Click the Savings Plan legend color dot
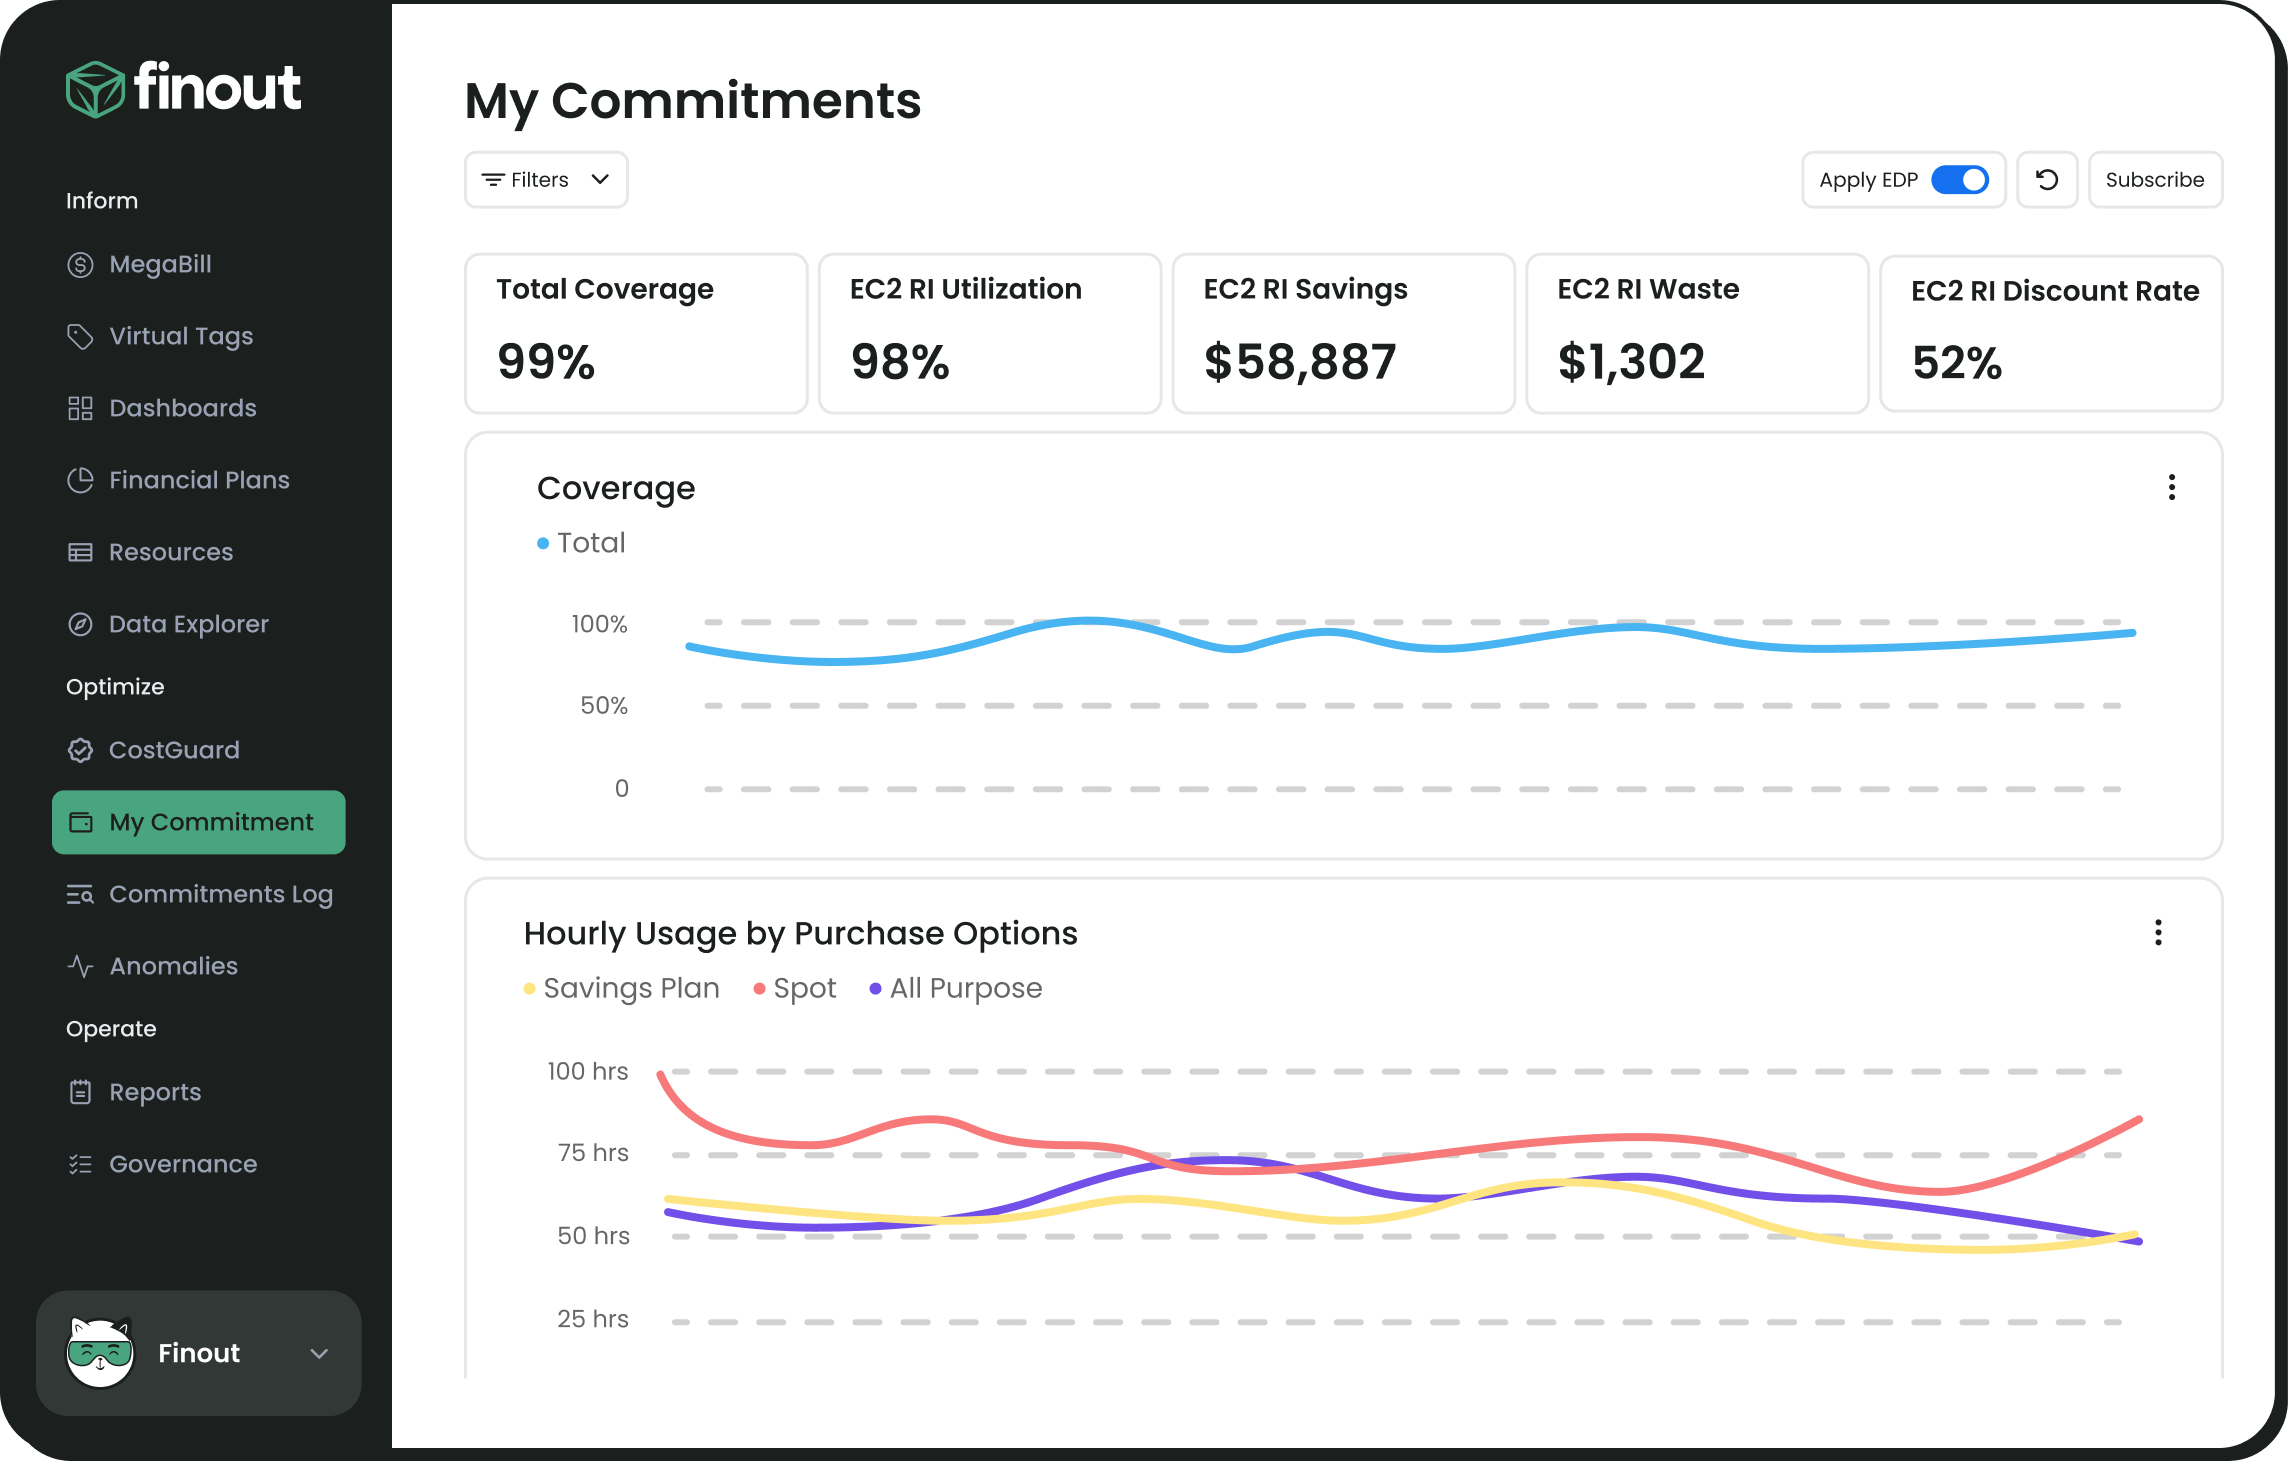Screen dimensions: 2288x1461 [530, 988]
